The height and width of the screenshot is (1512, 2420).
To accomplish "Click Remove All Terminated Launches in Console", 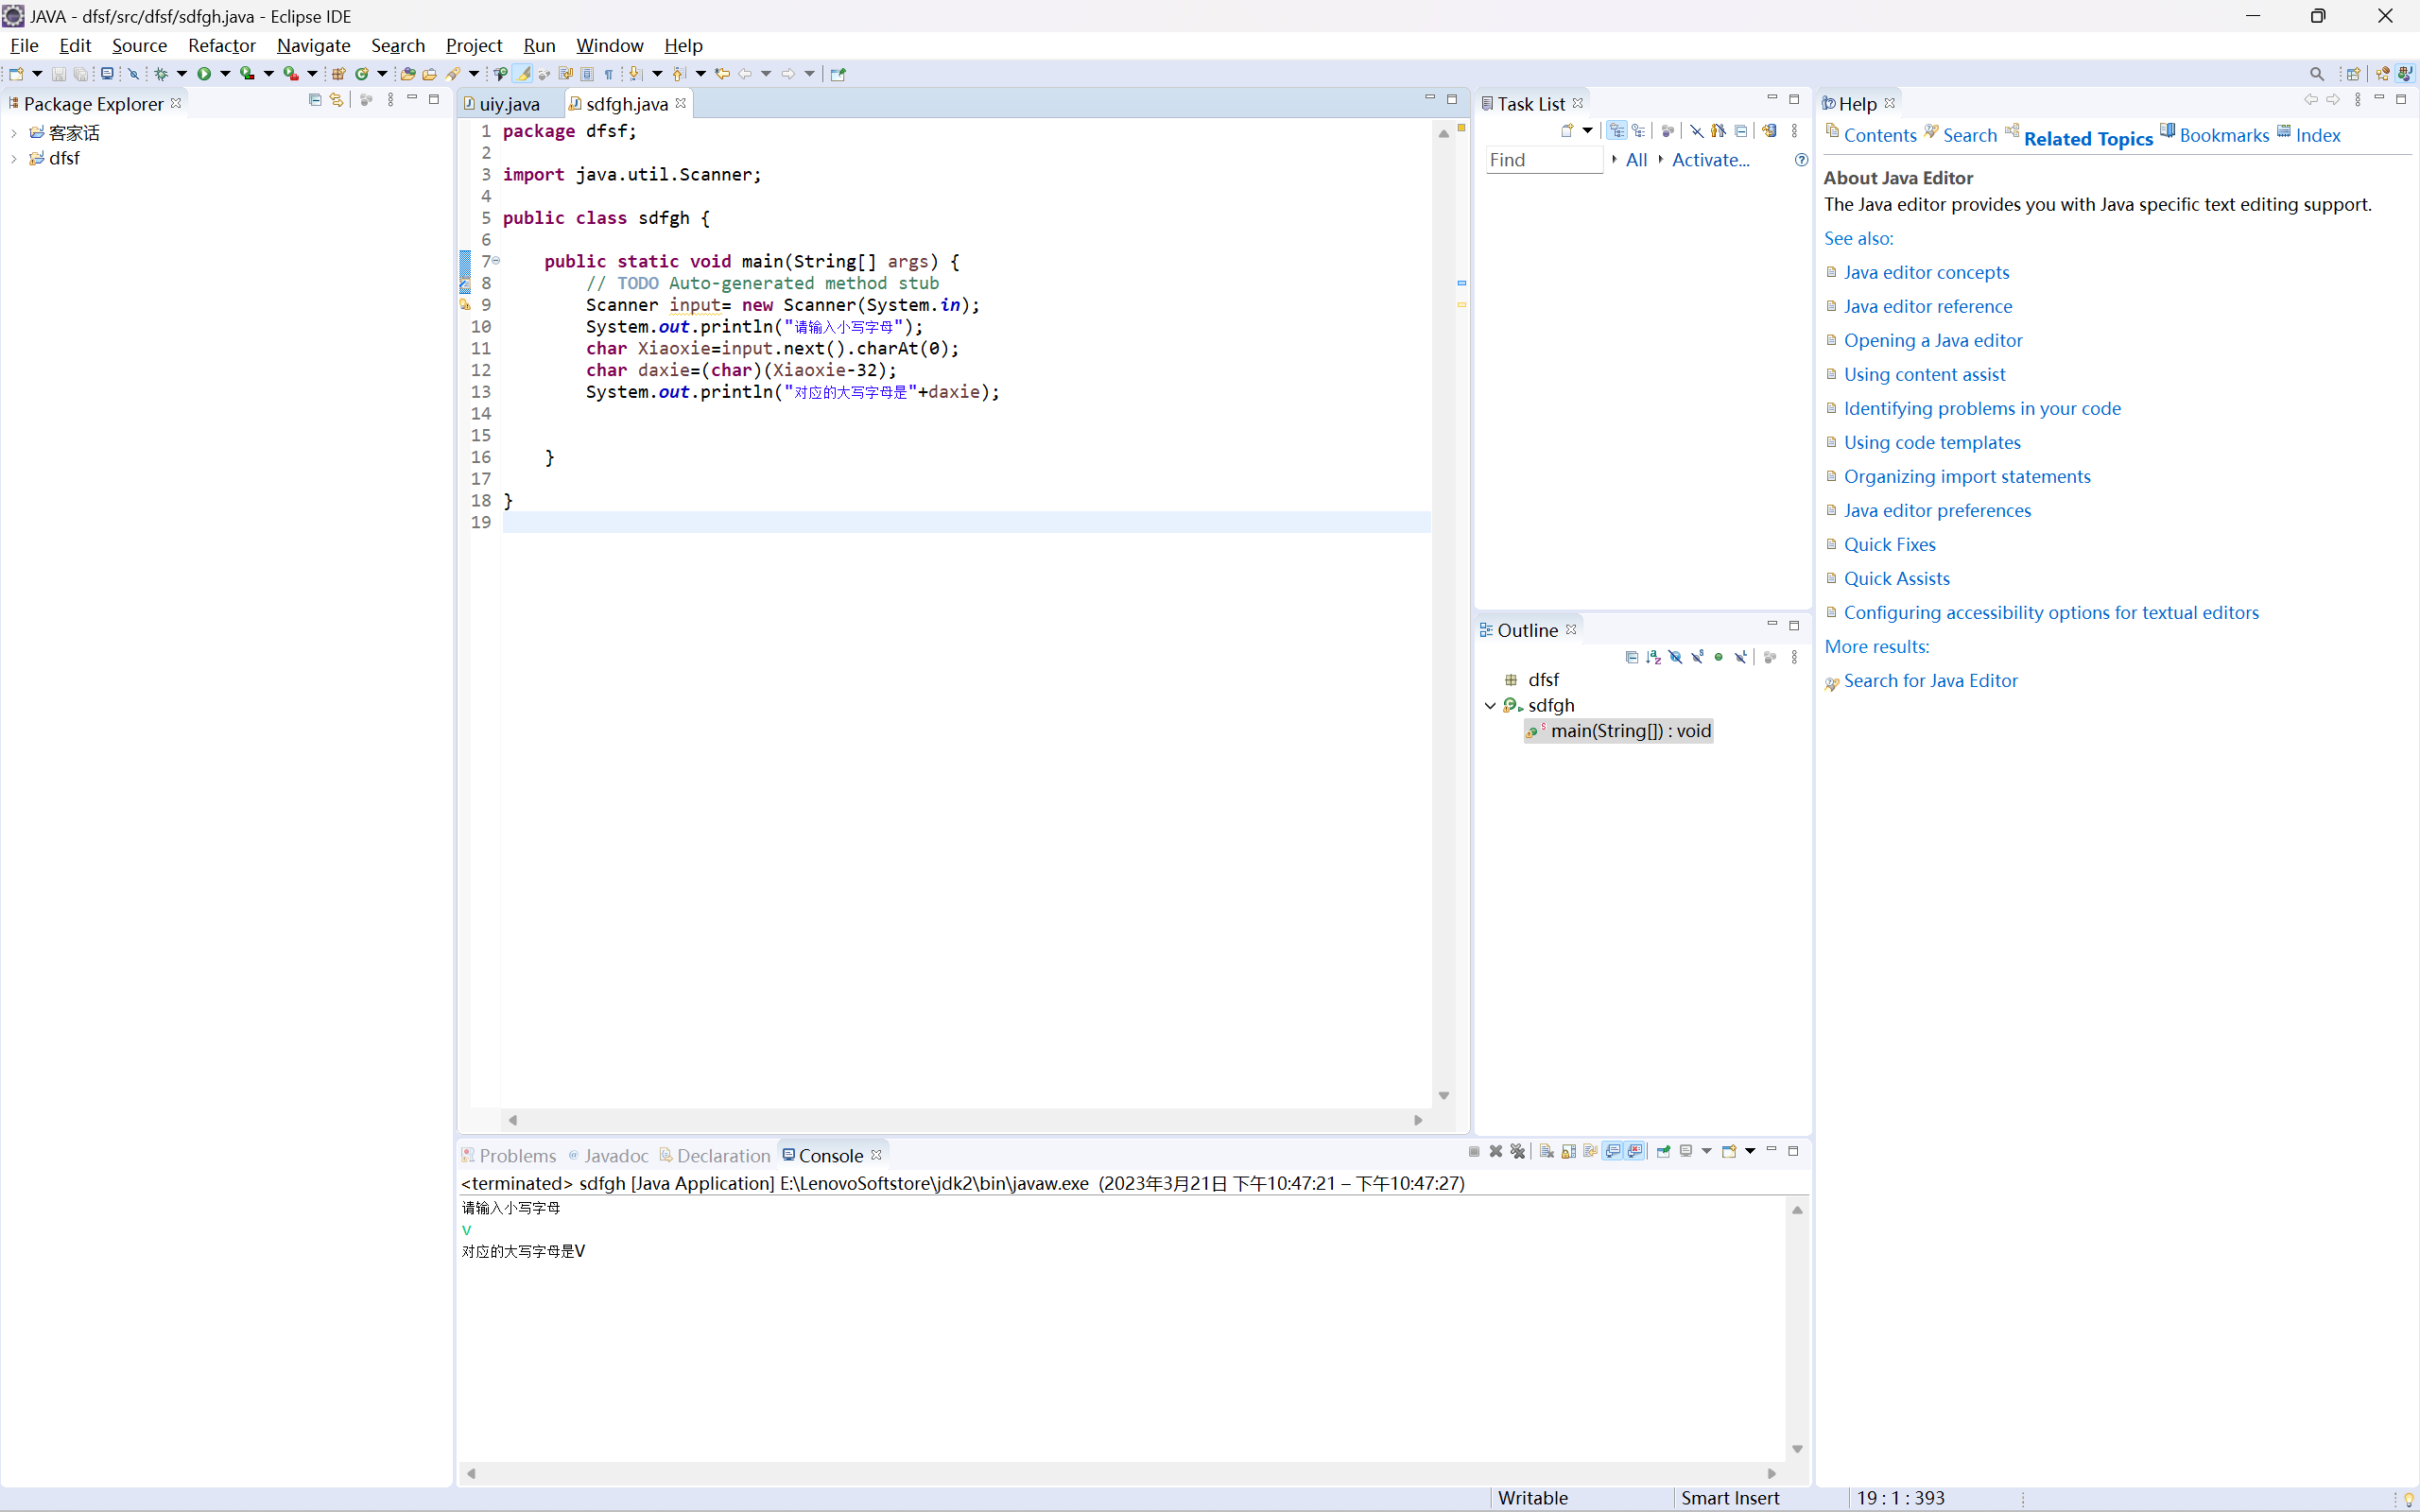I will (x=1517, y=1151).
